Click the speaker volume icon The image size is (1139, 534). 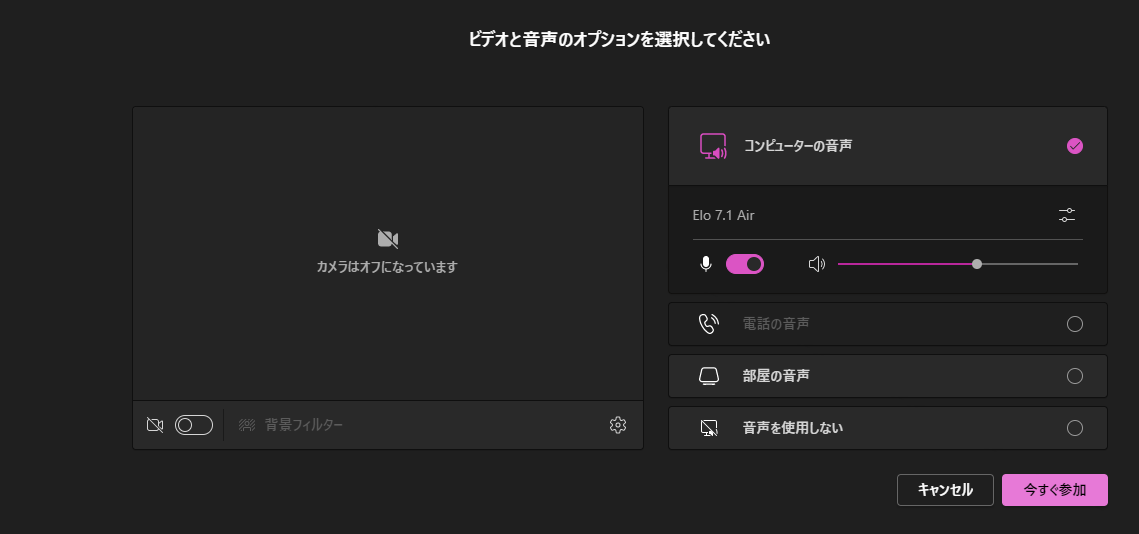817,264
